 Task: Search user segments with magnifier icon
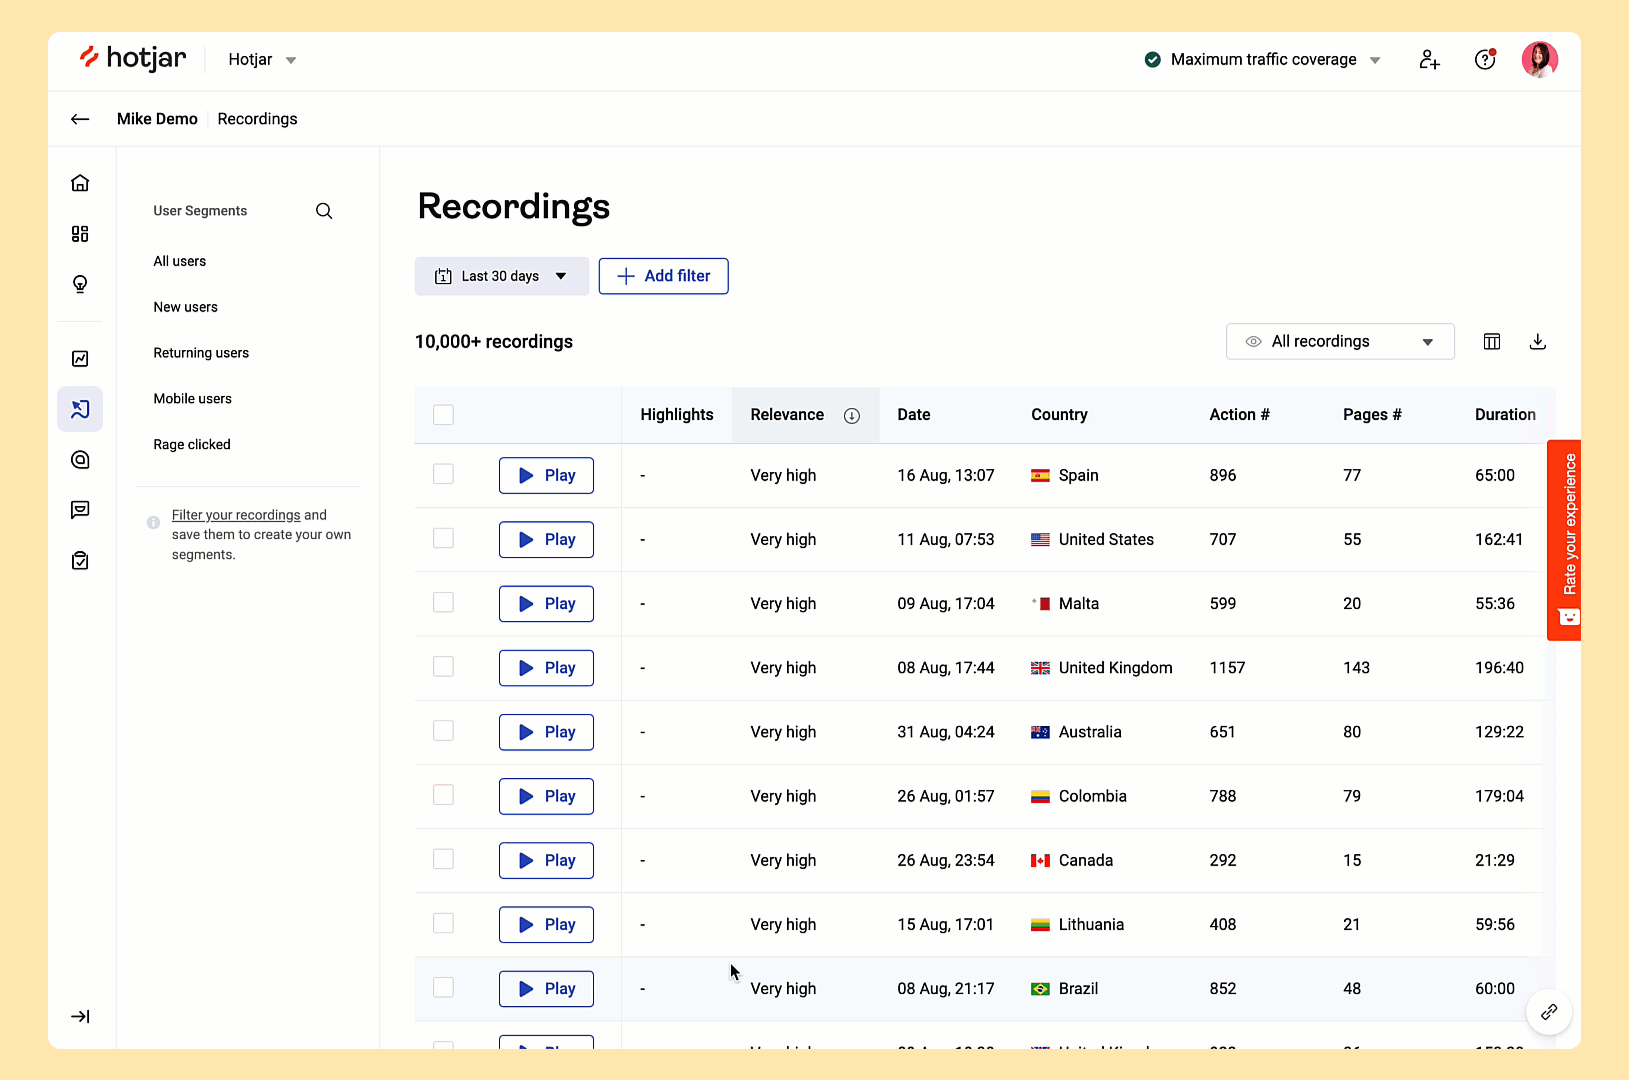[324, 211]
